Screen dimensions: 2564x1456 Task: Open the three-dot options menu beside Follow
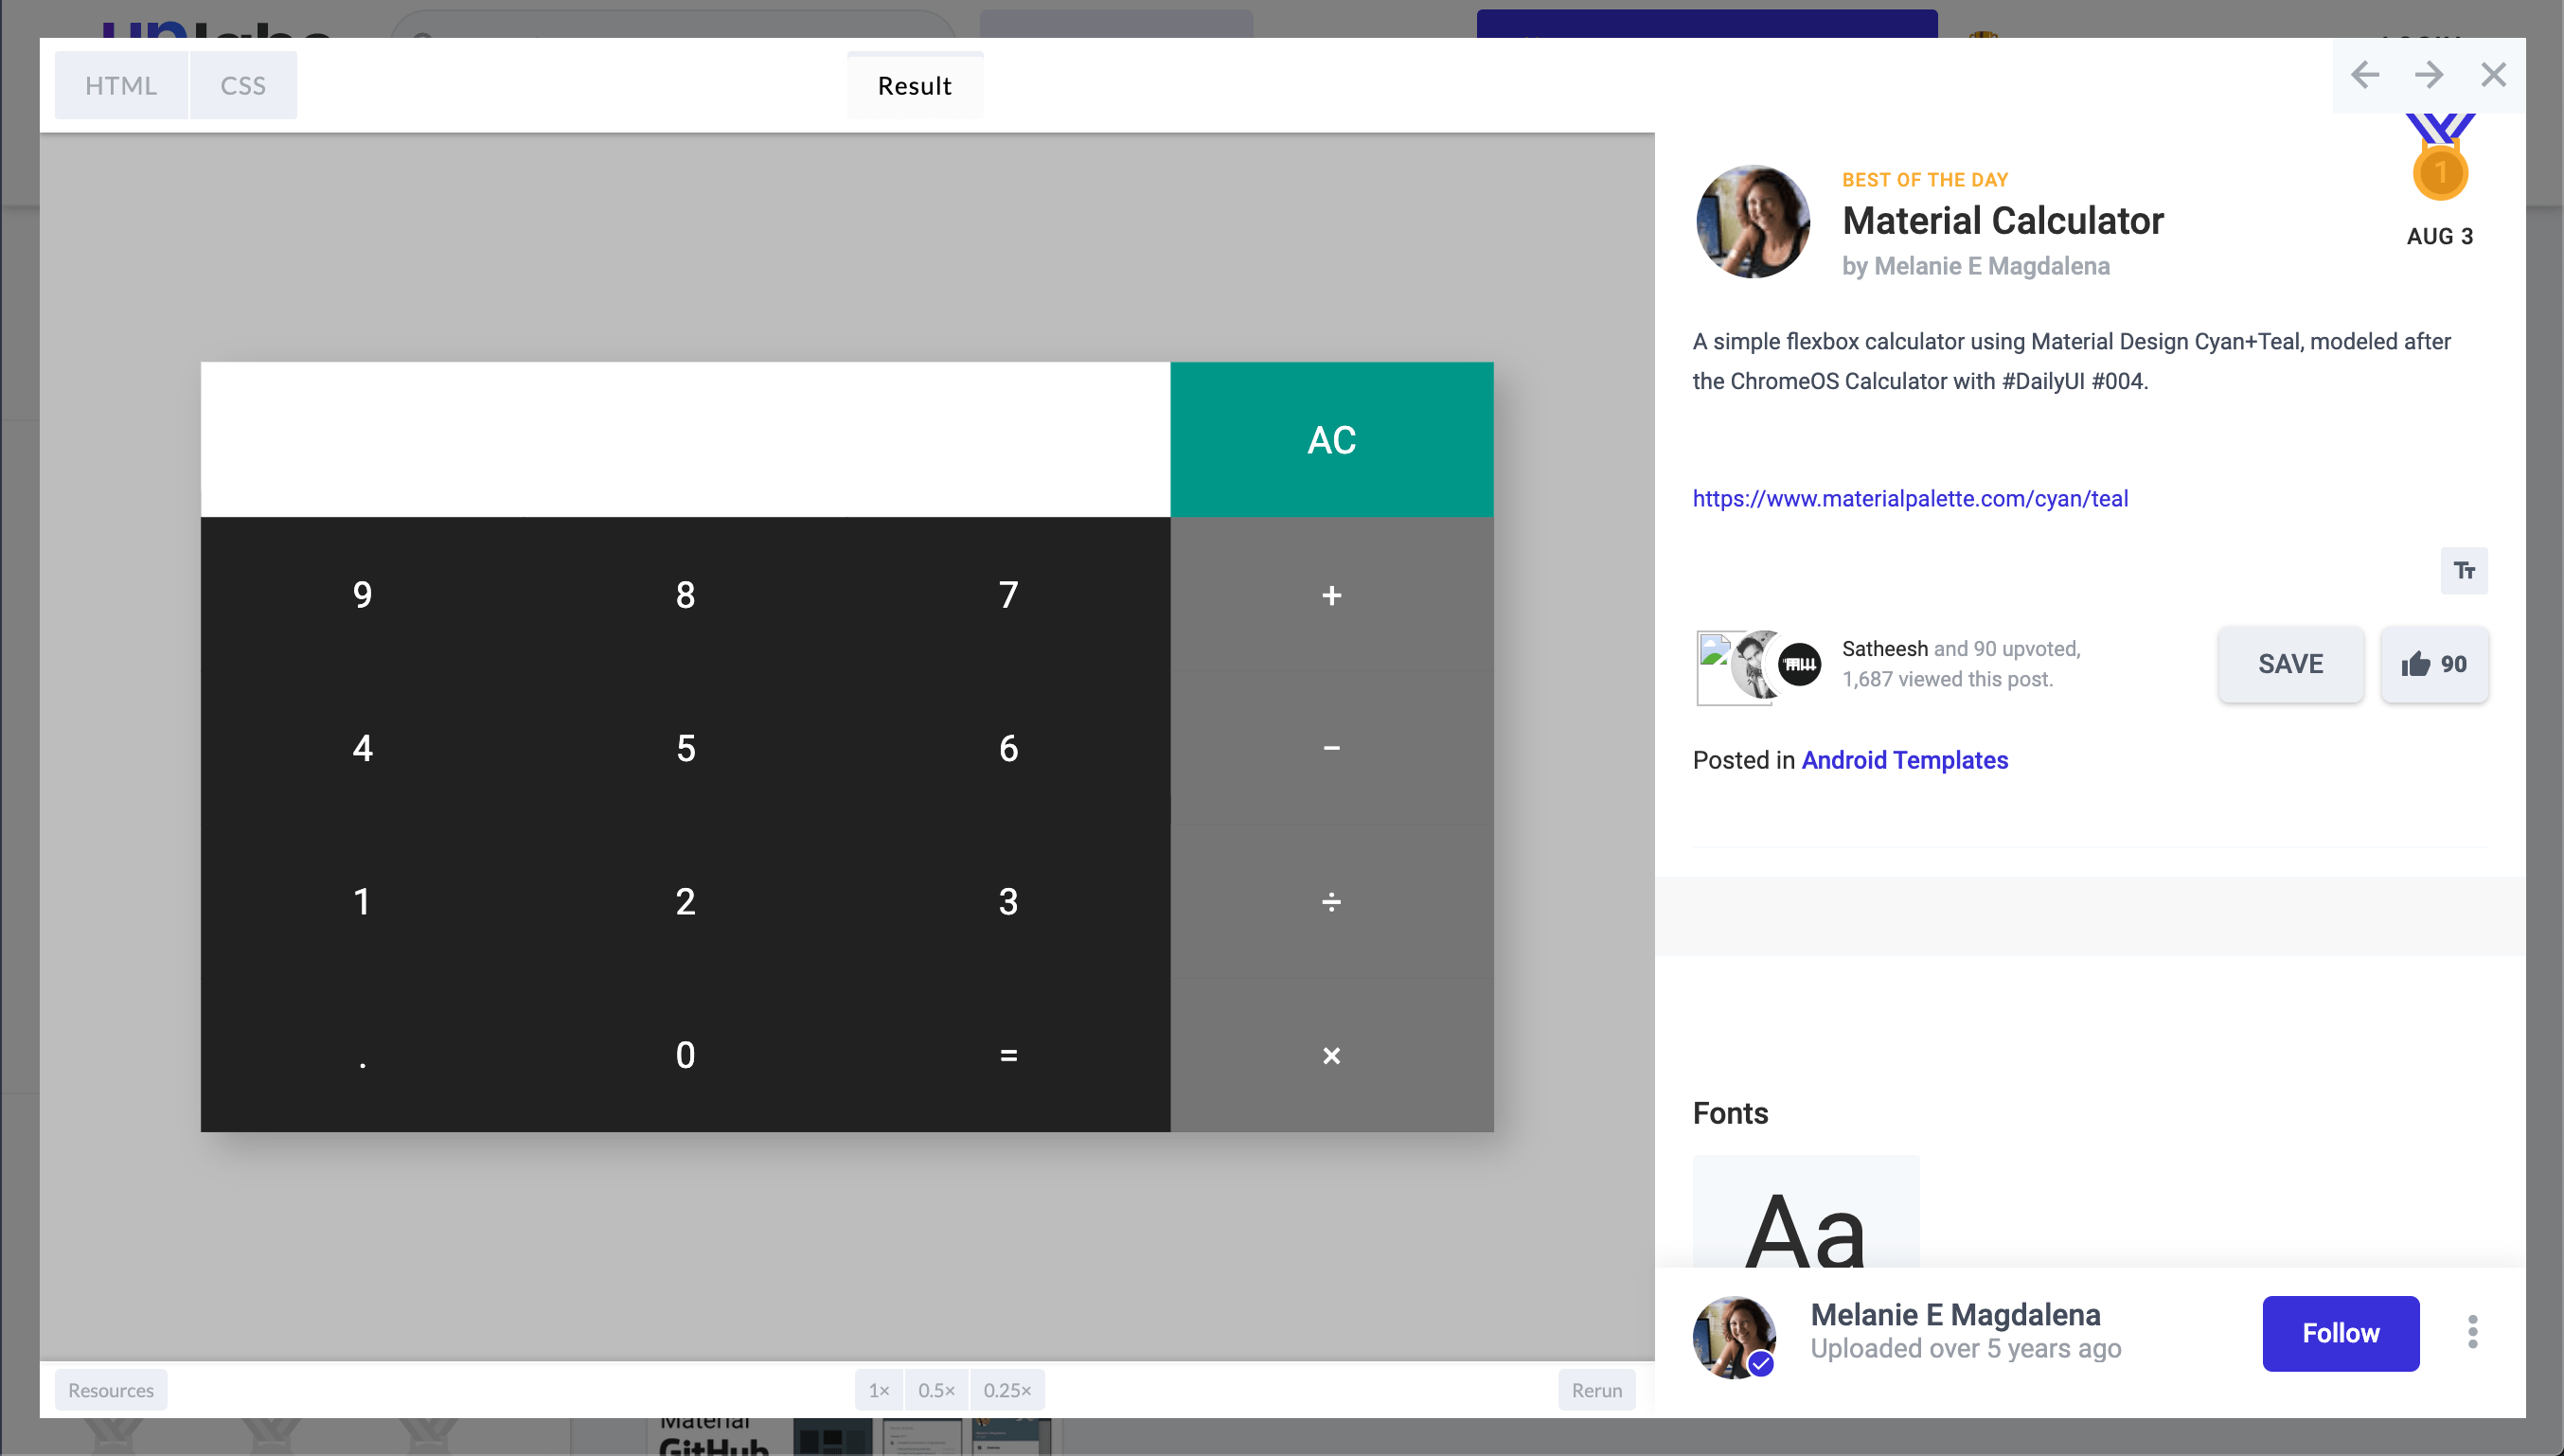tap(2472, 1331)
